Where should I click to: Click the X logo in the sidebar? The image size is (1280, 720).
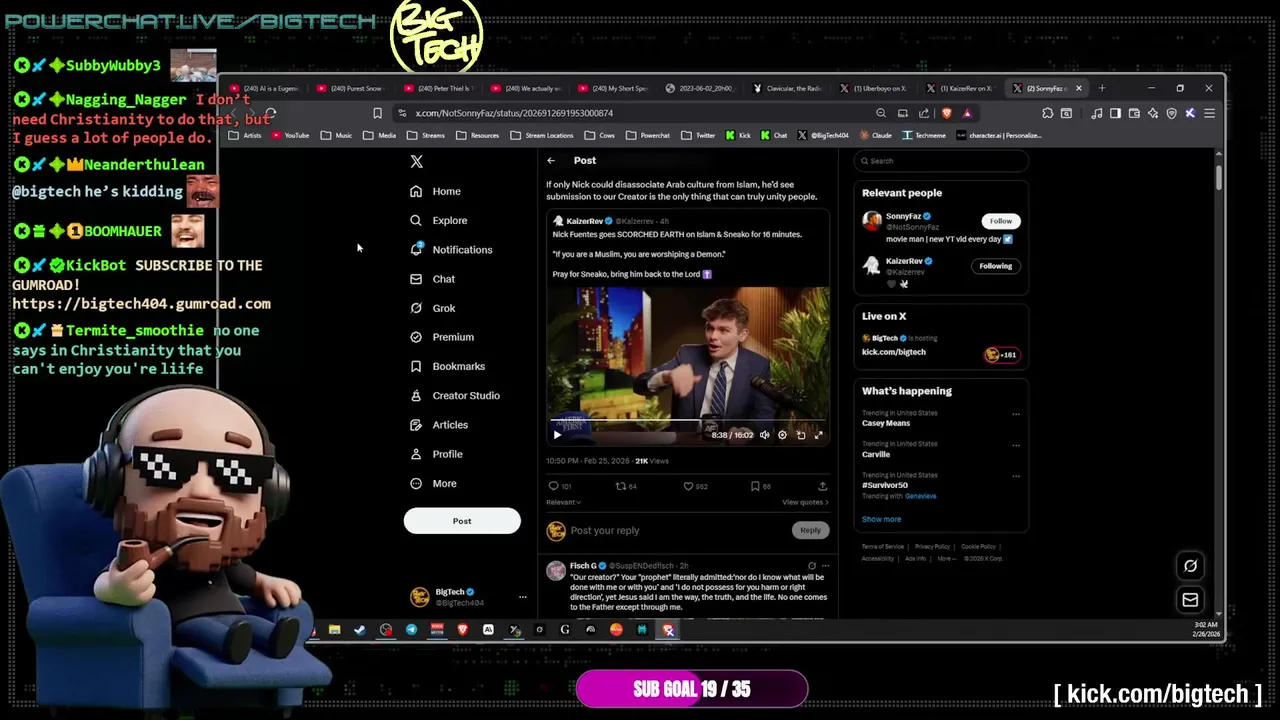coord(417,161)
